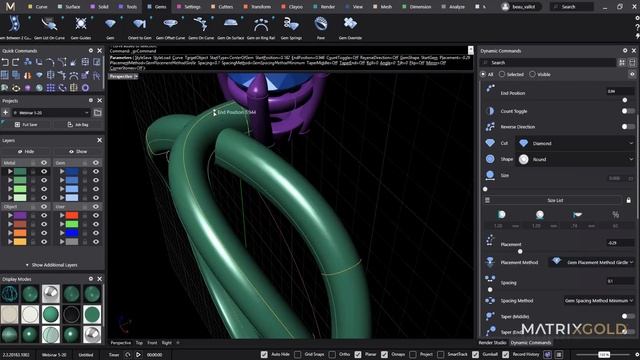Click the Size List lock icon
This screenshot has width=640, height=360.
629,200
